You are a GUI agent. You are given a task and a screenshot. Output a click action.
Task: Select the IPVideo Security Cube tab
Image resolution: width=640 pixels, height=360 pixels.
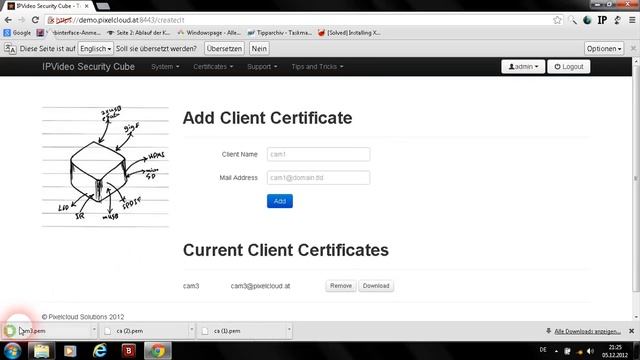pos(47,6)
